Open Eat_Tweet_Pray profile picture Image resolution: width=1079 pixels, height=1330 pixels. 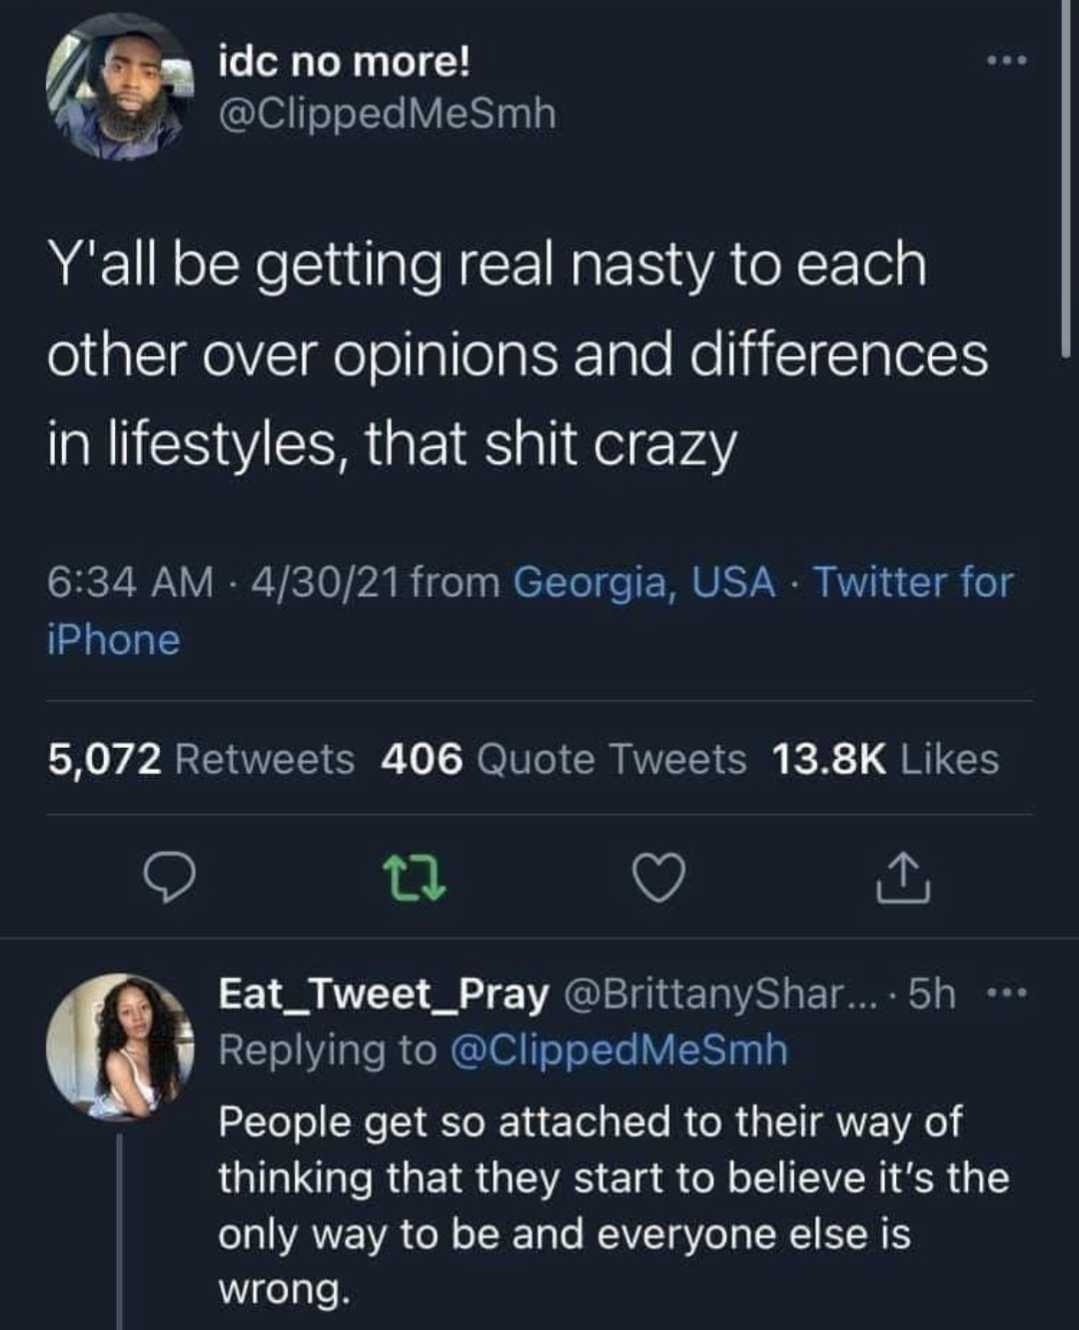tap(120, 1046)
